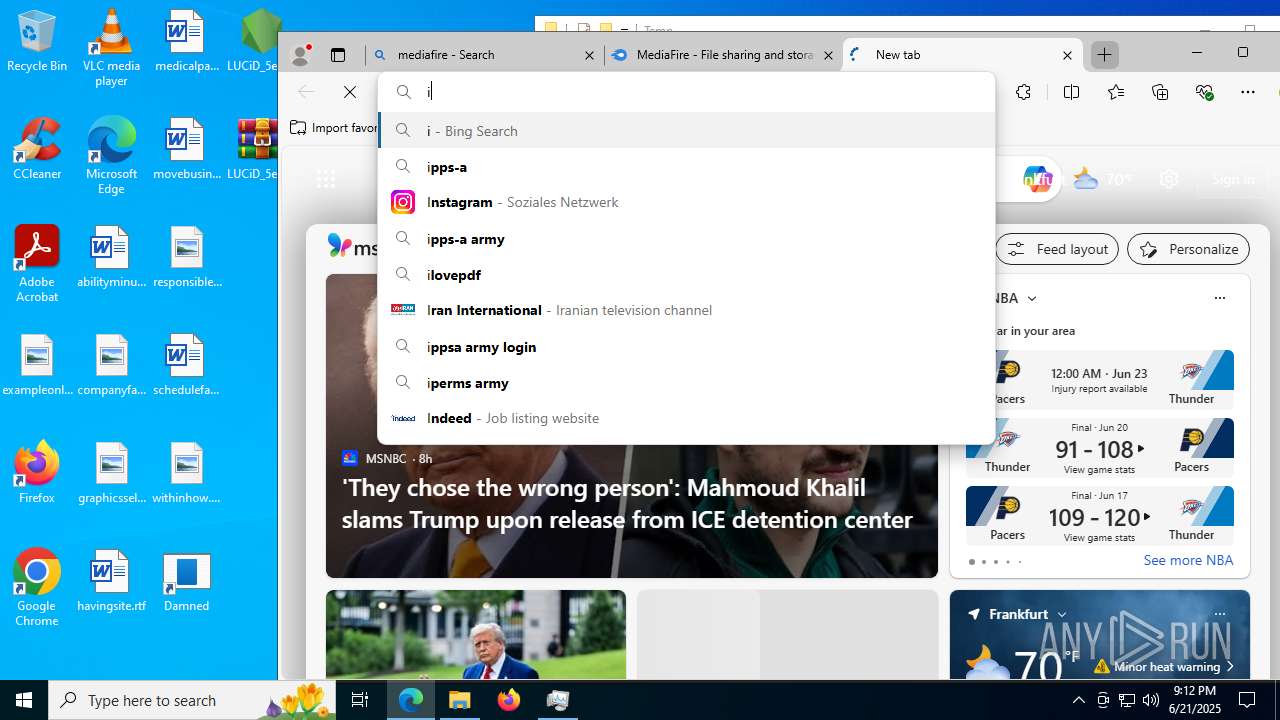The image size is (1280, 720).
Task: Open the Personalize button
Action: coord(1188,249)
